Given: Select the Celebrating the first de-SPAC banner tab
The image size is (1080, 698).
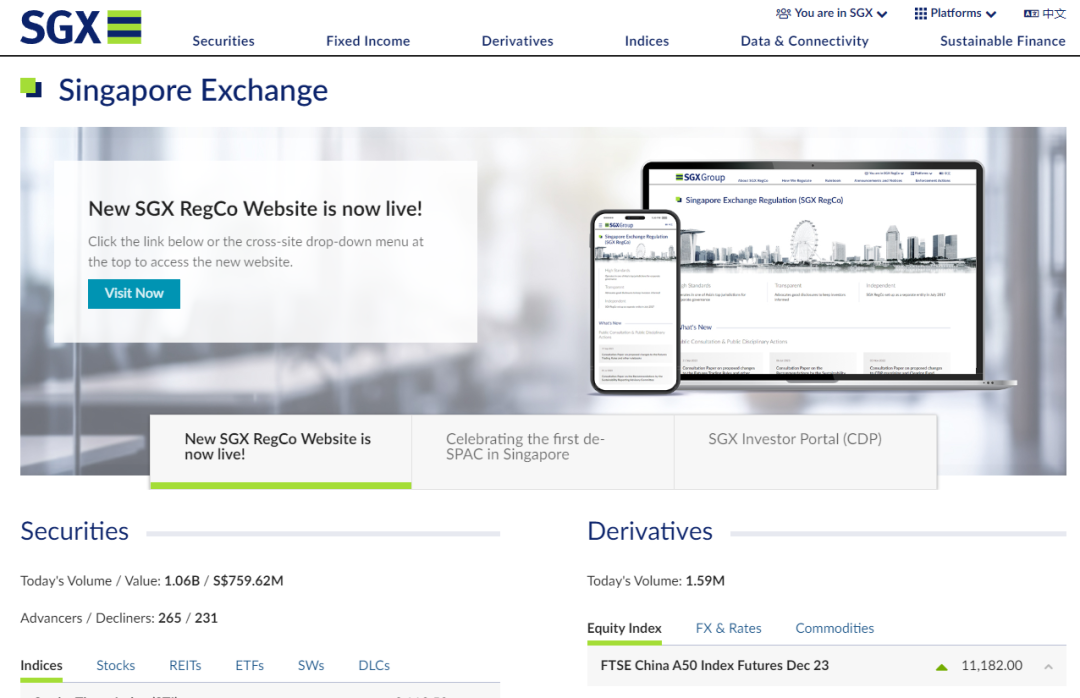Looking at the screenshot, I should click(x=543, y=451).
